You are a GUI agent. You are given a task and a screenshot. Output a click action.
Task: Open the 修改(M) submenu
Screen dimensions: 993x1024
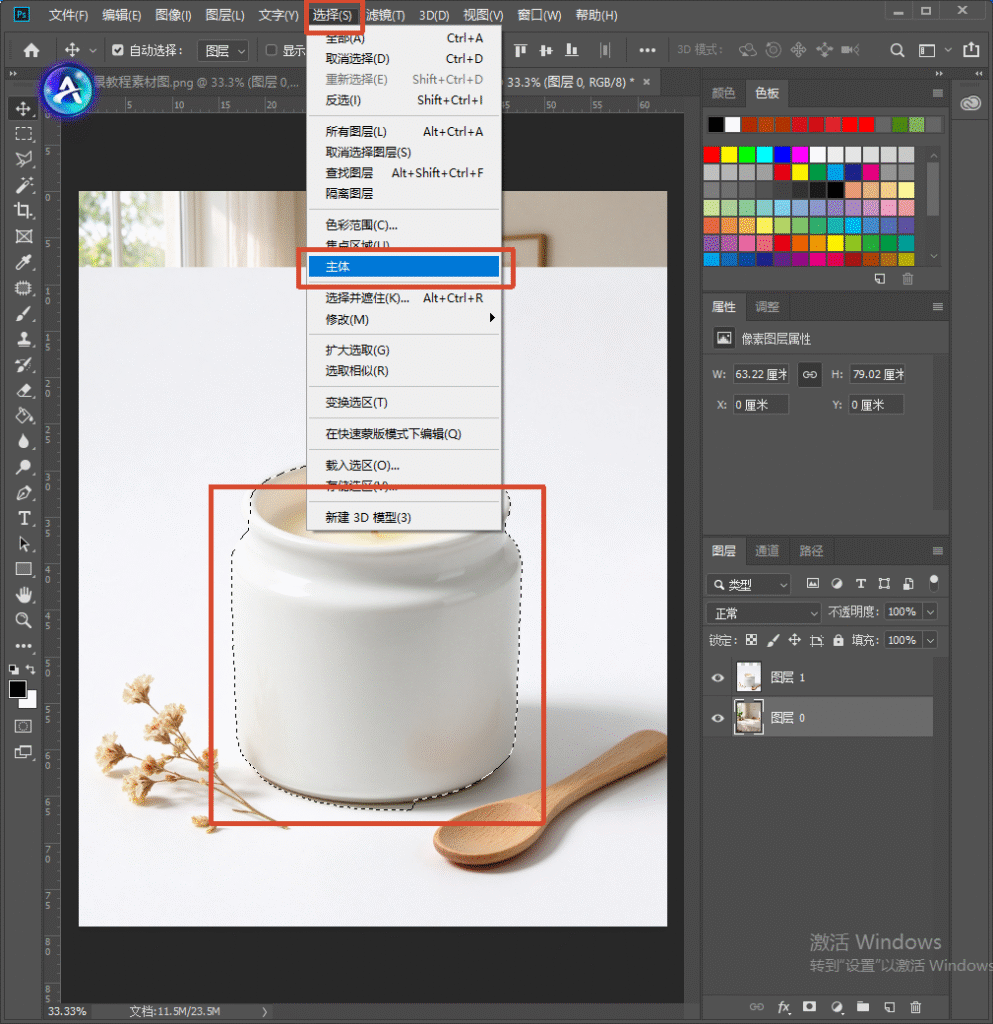pyautogui.click(x=404, y=319)
